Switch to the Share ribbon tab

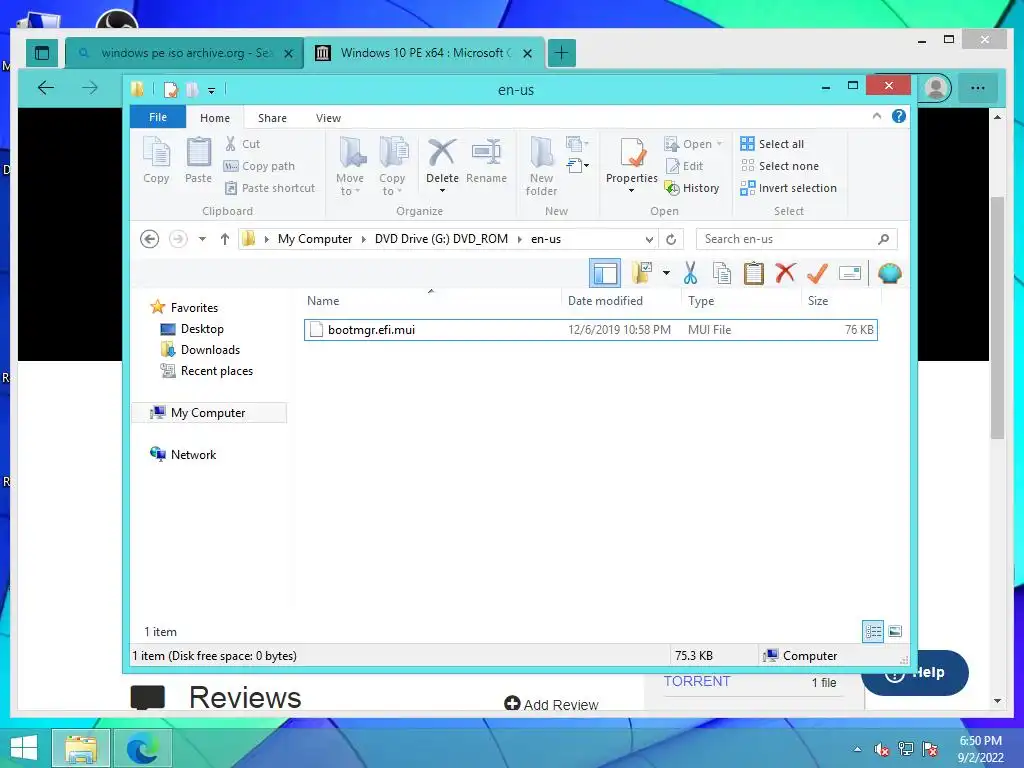coord(272,118)
